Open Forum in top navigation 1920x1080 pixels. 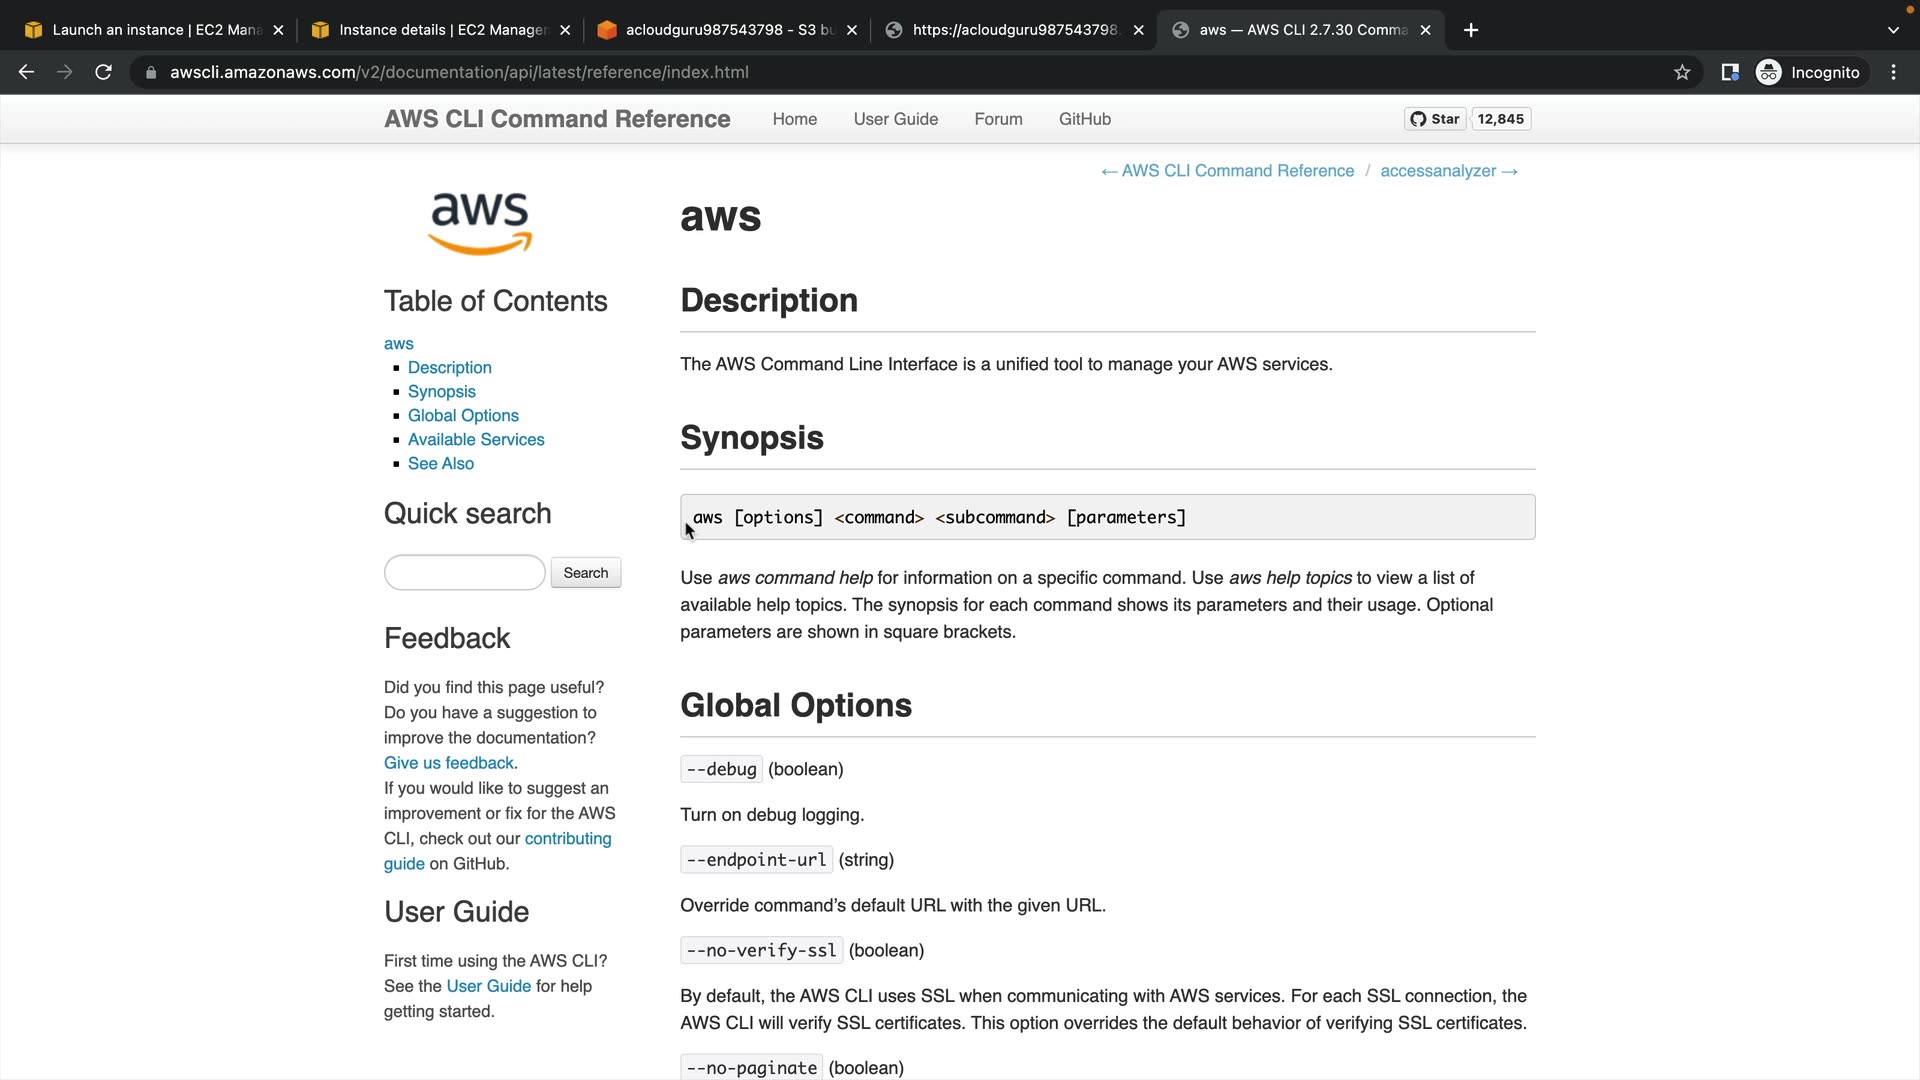click(998, 119)
